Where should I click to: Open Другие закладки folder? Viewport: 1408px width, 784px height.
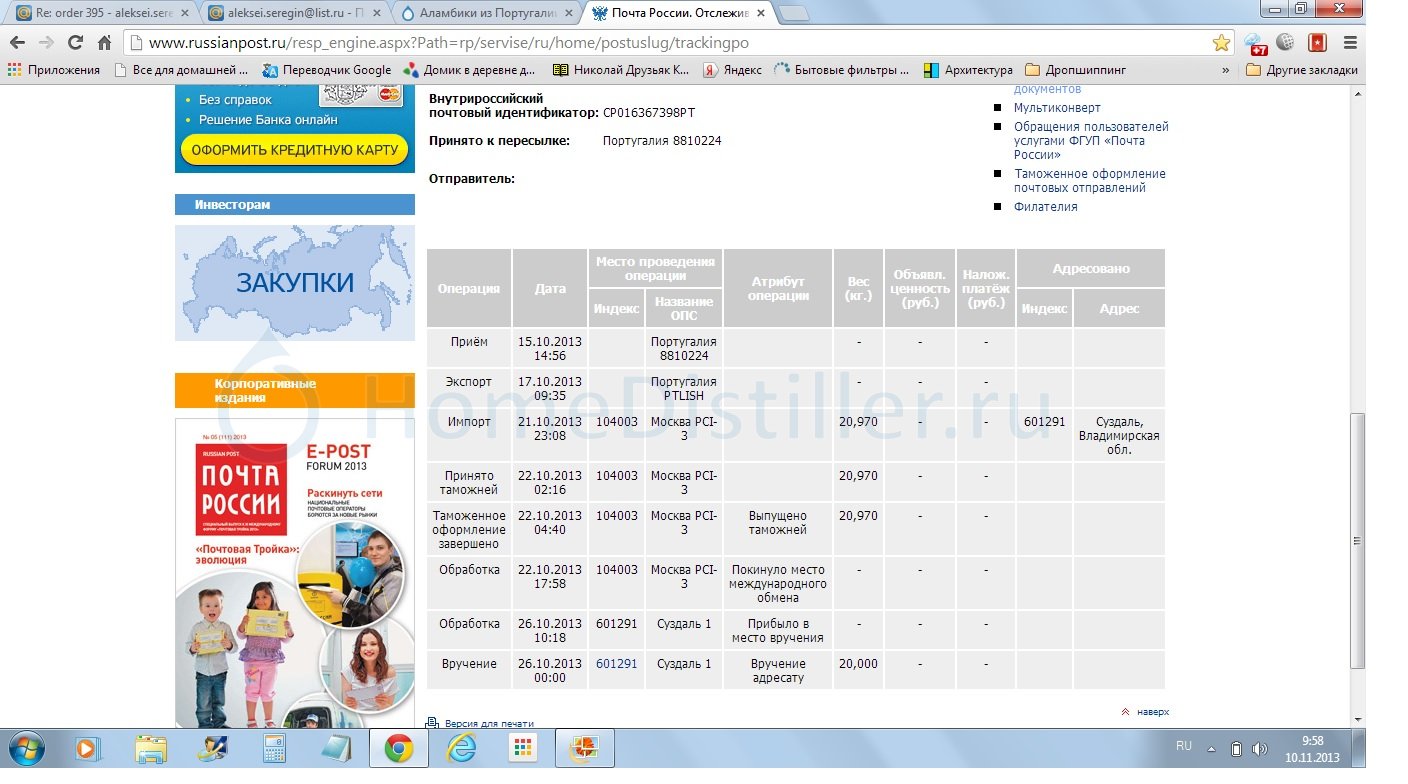click(x=1302, y=70)
